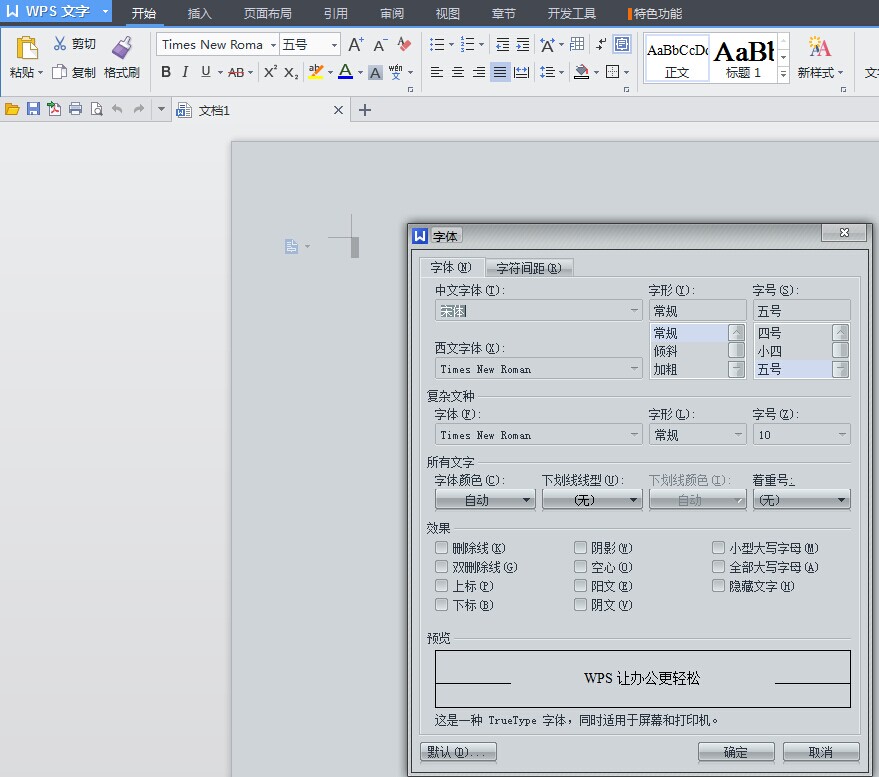Click the phonetic guide wén icon

tap(395, 72)
